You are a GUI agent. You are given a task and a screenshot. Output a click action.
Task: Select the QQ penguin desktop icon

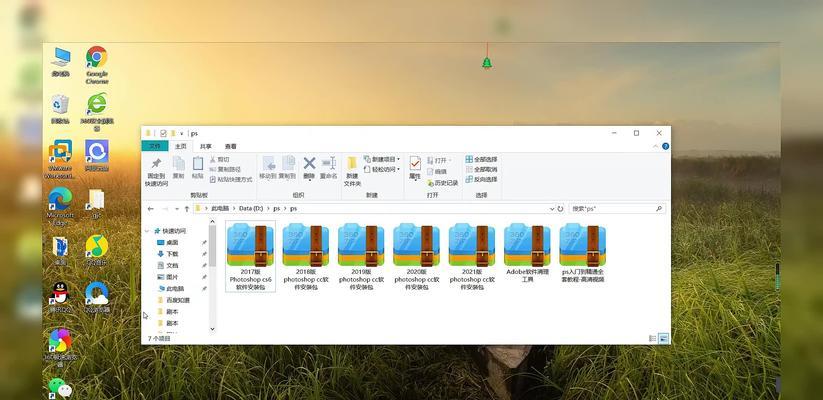pos(60,297)
